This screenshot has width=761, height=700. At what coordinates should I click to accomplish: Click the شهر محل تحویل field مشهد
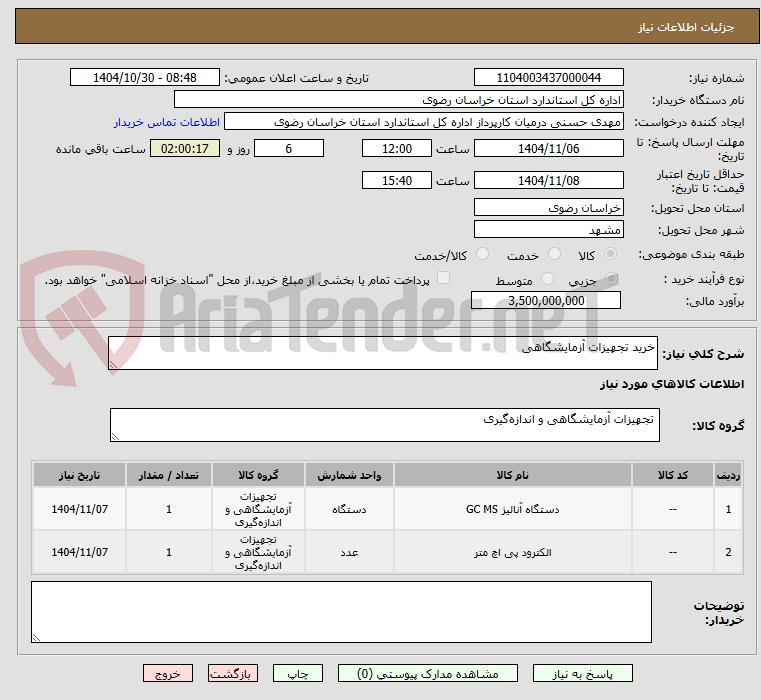point(548,230)
